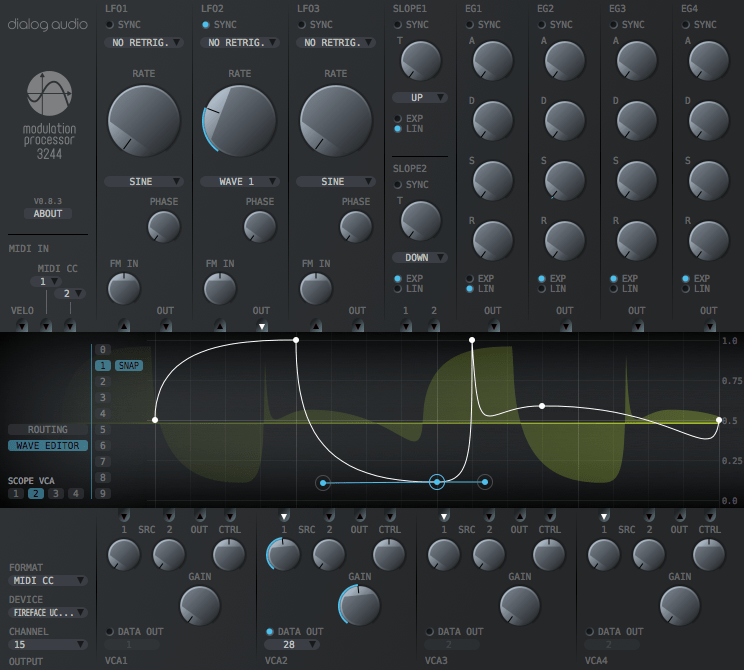Image resolution: width=744 pixels, height=670 pixels.
Task: Open DEVICE FIREFACE UC dropdown
Action: point(47,613)
